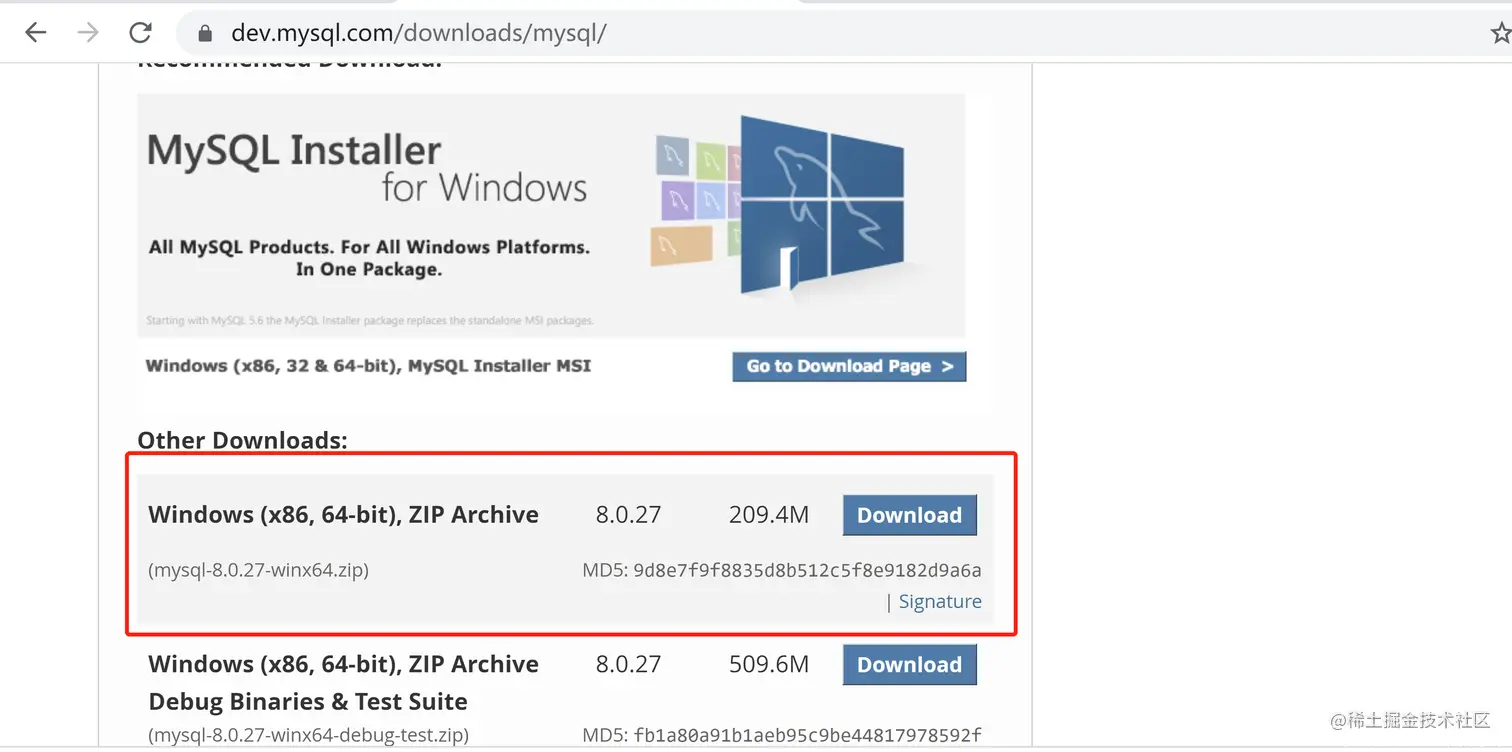The image size is (1512, 752).
Task: Download the 209.4M ZIP Archive
Action: pos(909,515)
